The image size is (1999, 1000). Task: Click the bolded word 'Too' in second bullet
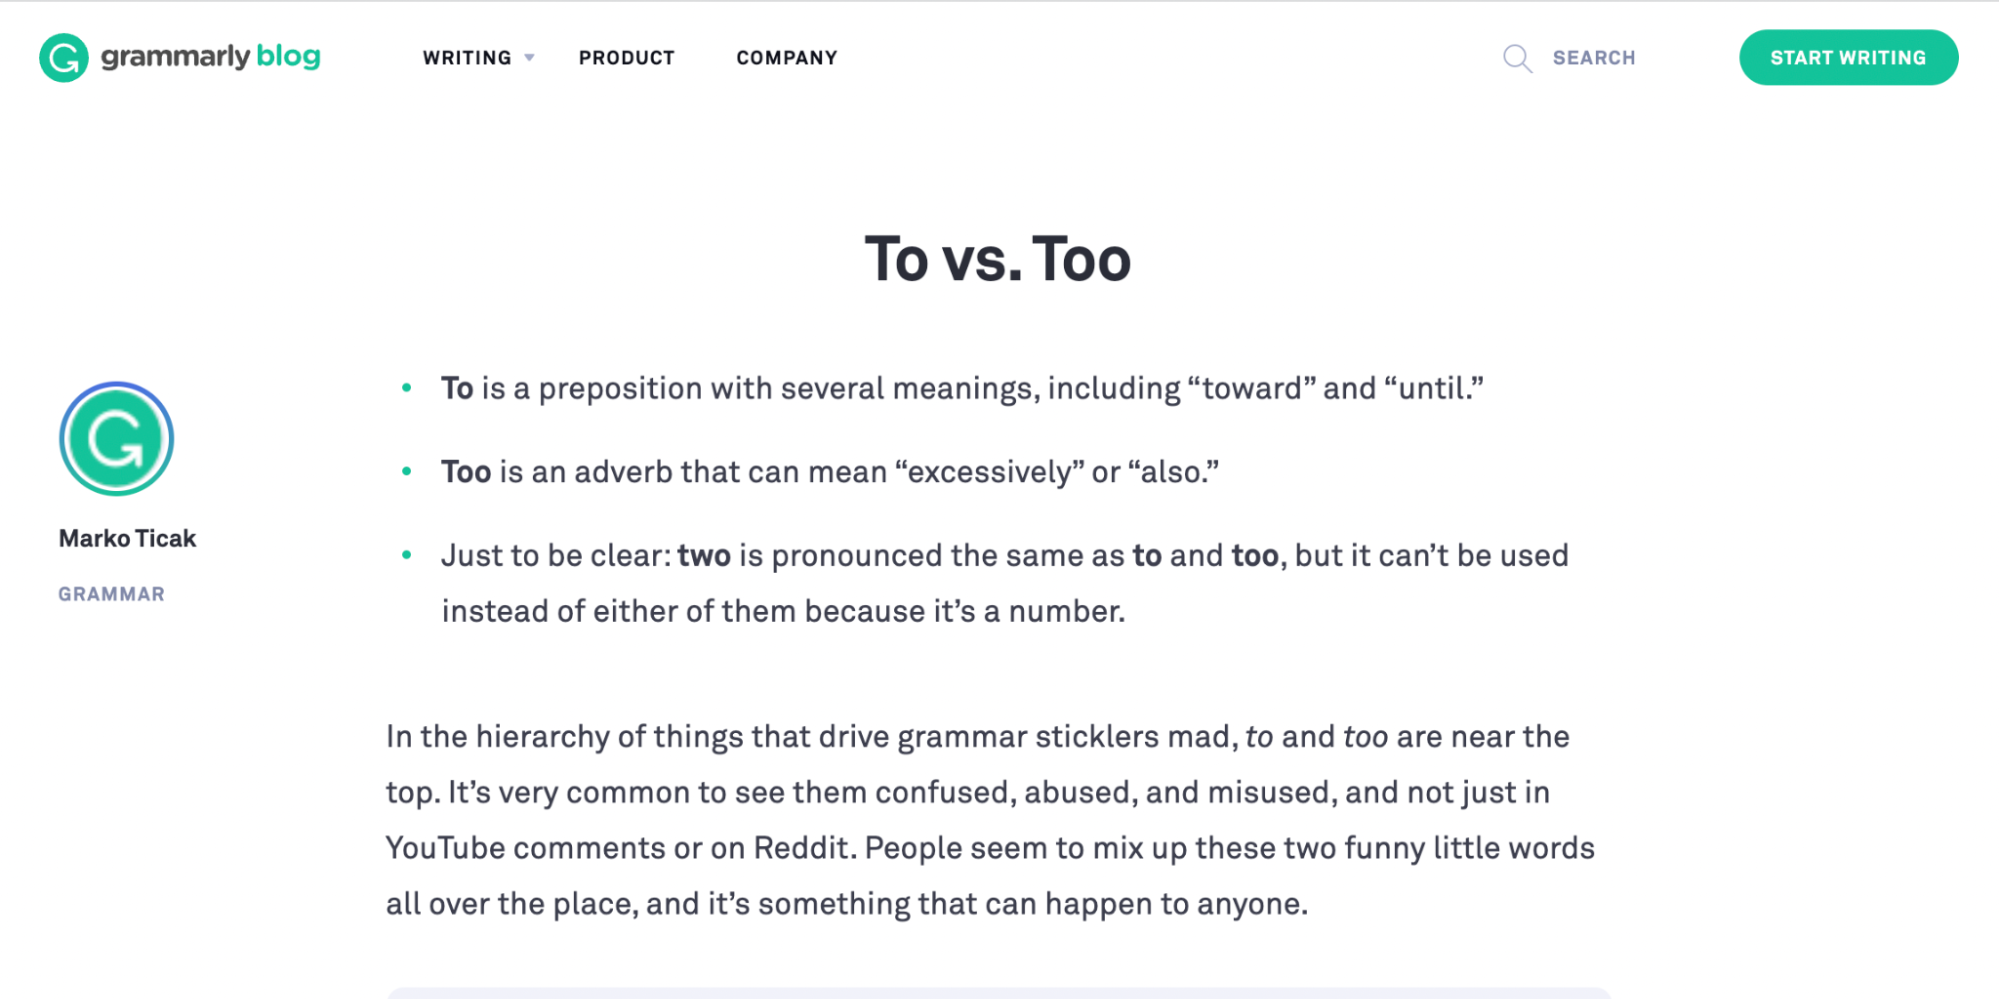tap(465, 470)
